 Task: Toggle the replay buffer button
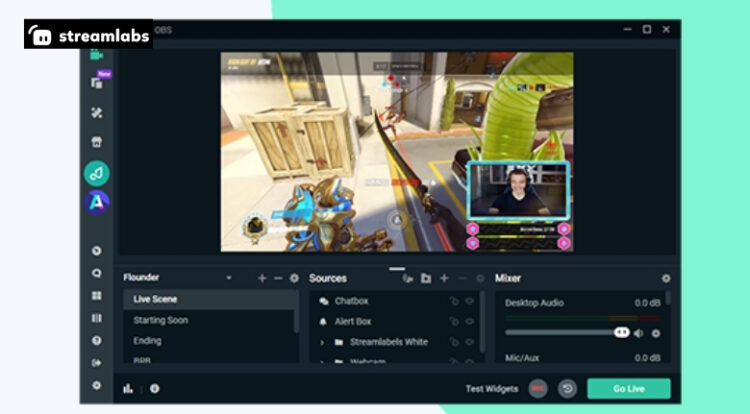point(567,389)
